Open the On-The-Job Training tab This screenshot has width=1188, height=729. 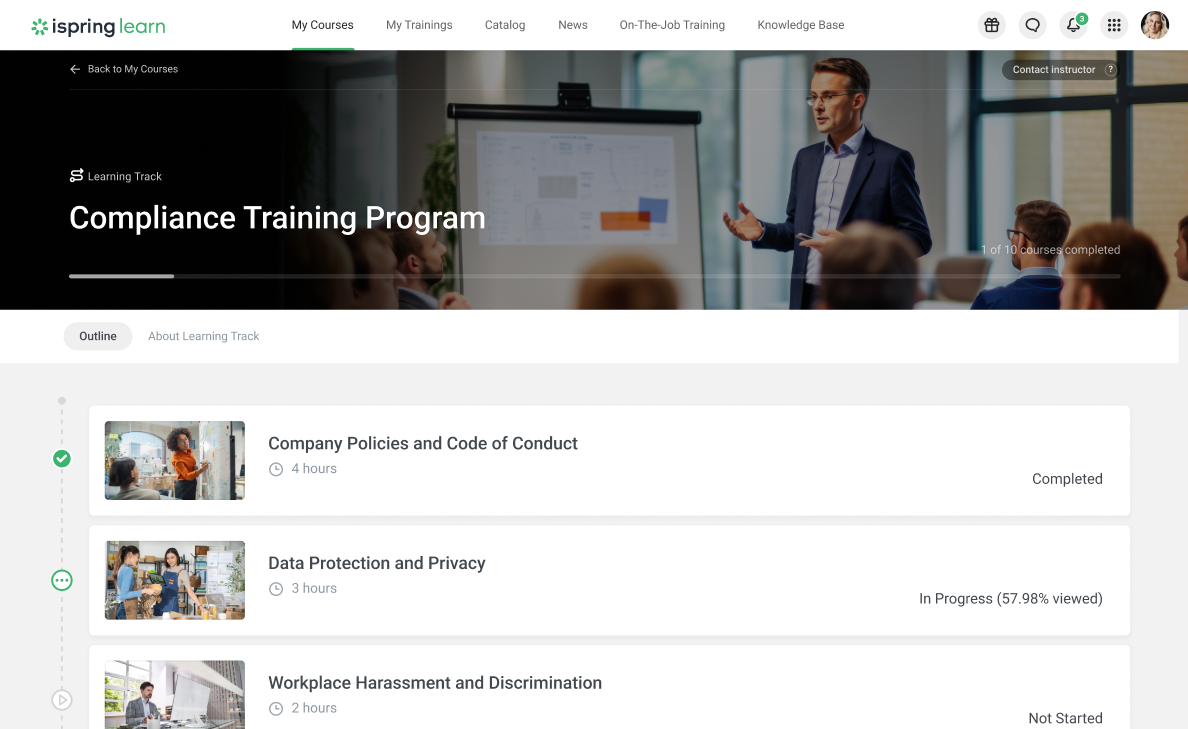point(672,25)
